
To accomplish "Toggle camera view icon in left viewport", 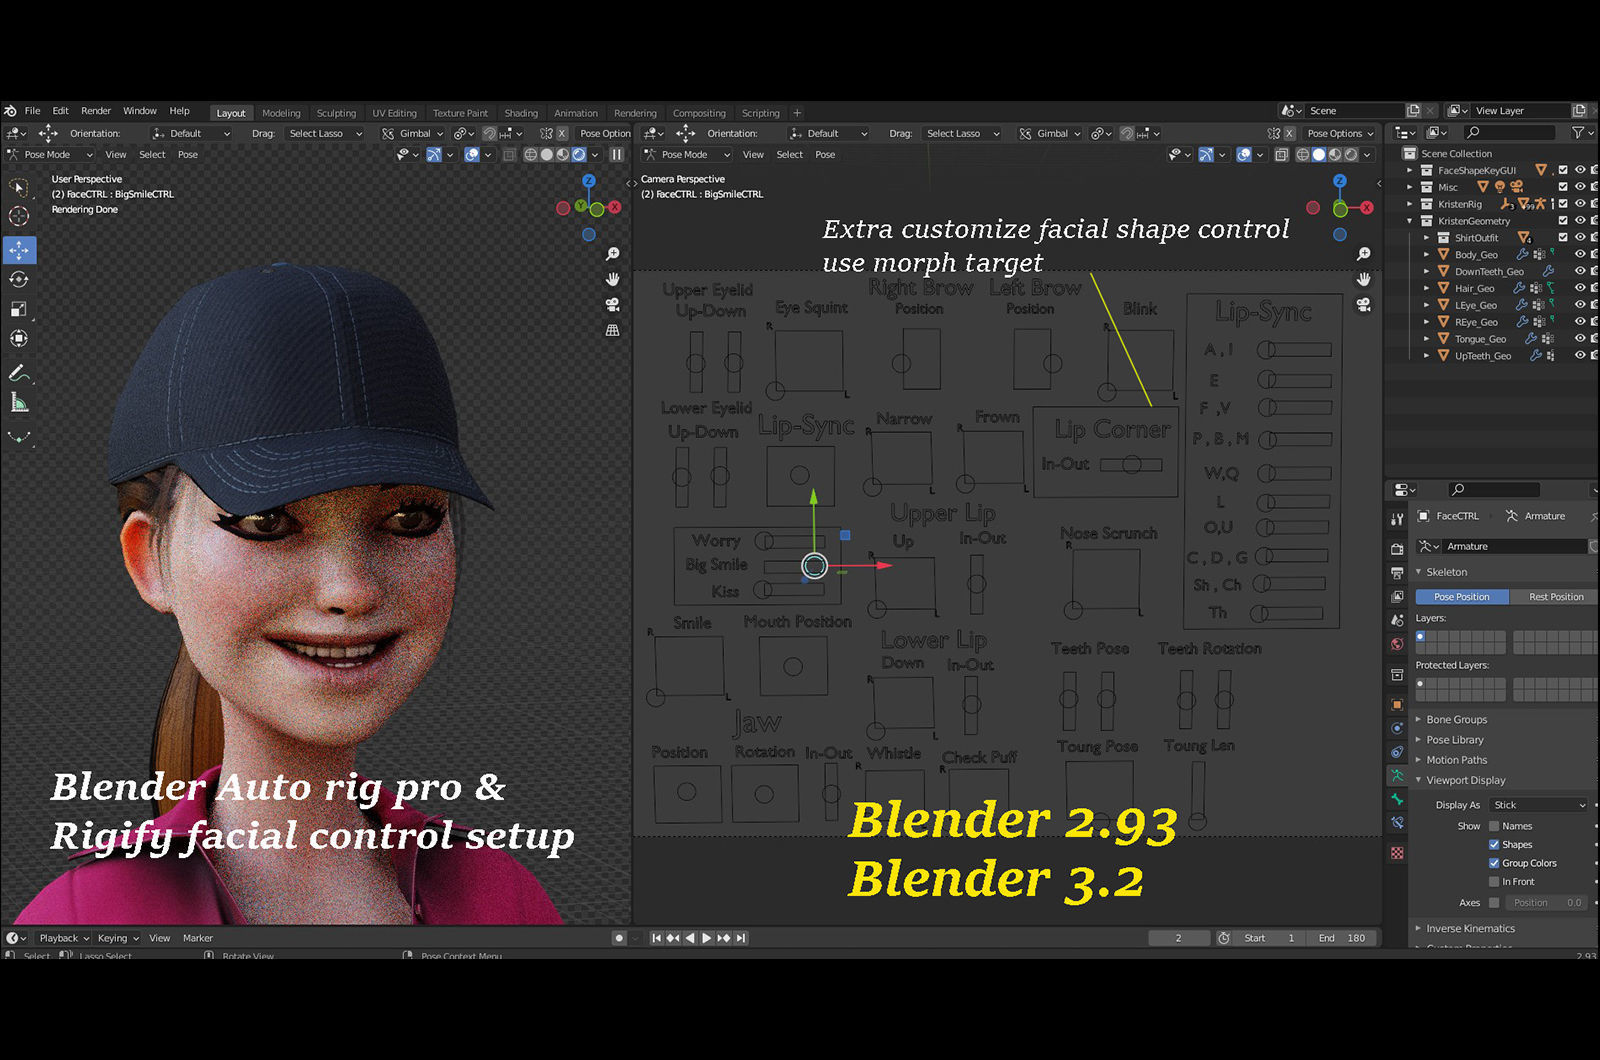I will (x=613, y=304).
